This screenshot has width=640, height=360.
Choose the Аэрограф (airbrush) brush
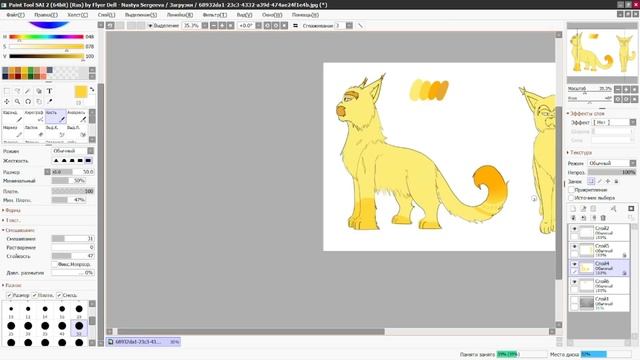[x=34, y=116]
